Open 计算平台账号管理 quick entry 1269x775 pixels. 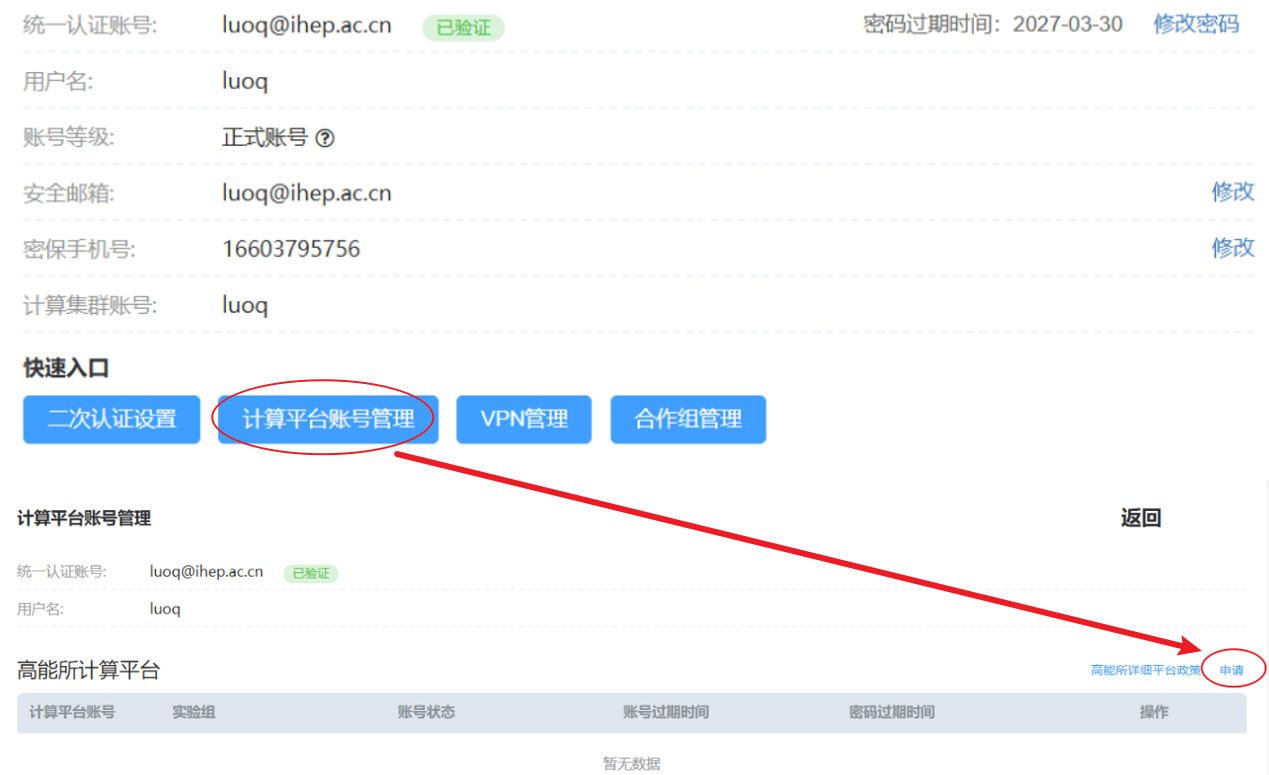pos(328,419)
